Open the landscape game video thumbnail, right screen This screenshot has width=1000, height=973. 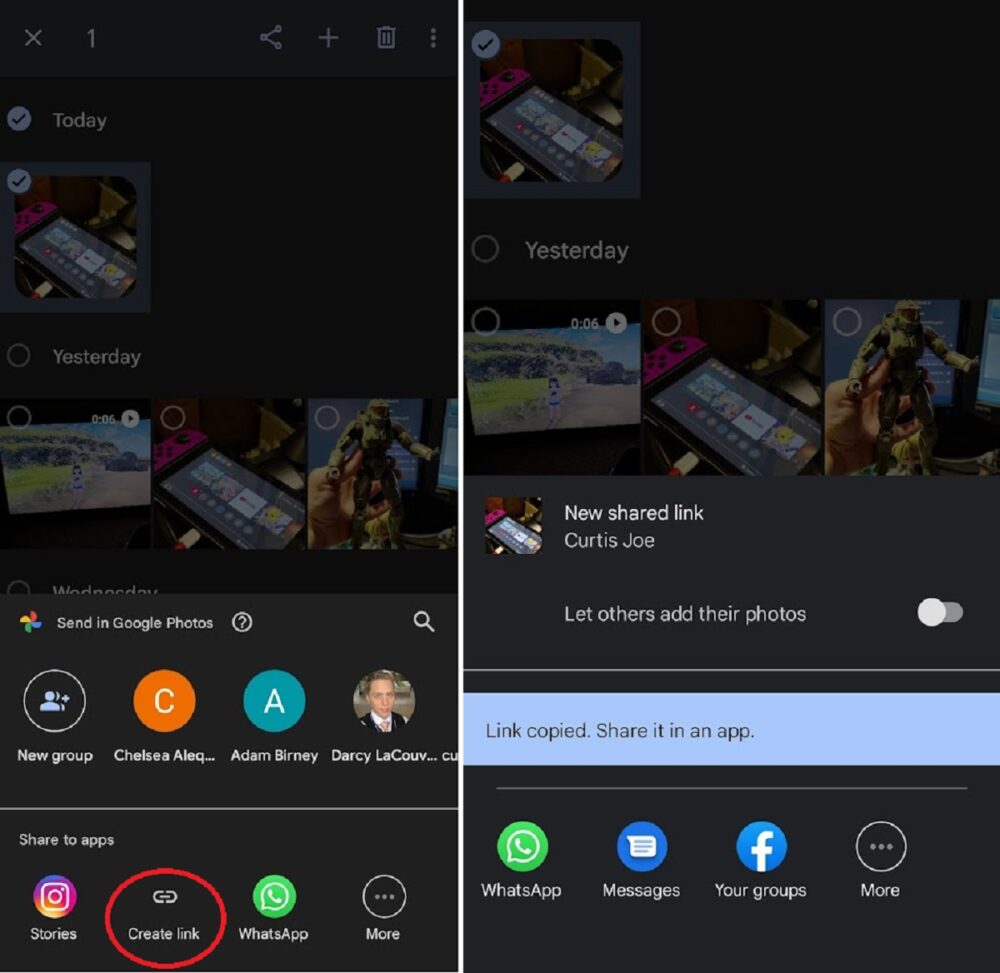[x=552, y=387]
